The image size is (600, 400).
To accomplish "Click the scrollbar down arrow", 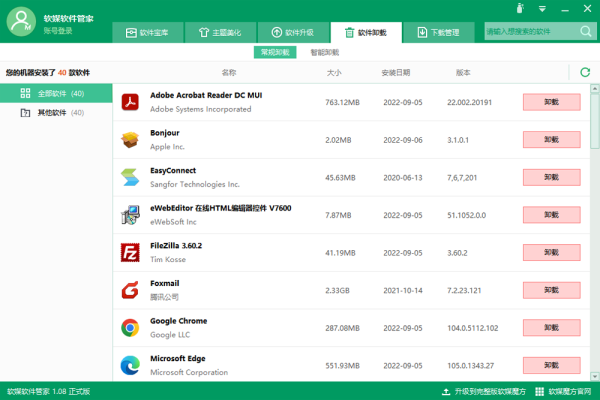I will pos(595,375).
